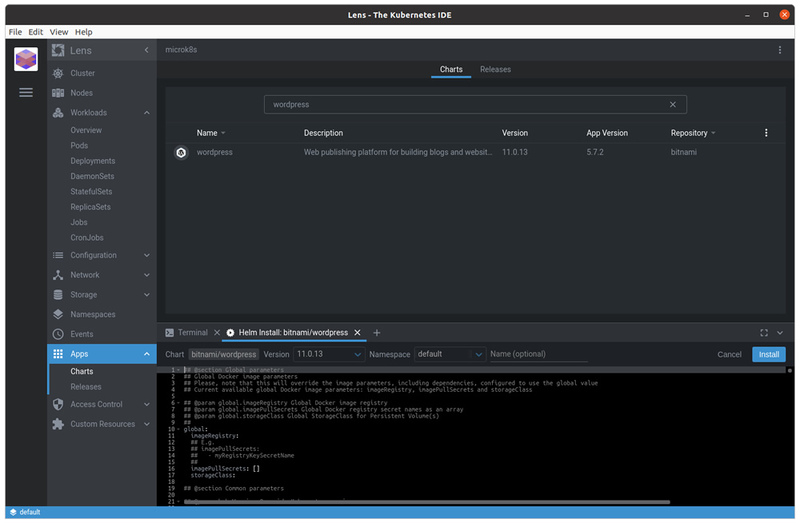Open Charts under Apps in sidebar
This screenshot has width=800, height=523.
click(82, 371)
